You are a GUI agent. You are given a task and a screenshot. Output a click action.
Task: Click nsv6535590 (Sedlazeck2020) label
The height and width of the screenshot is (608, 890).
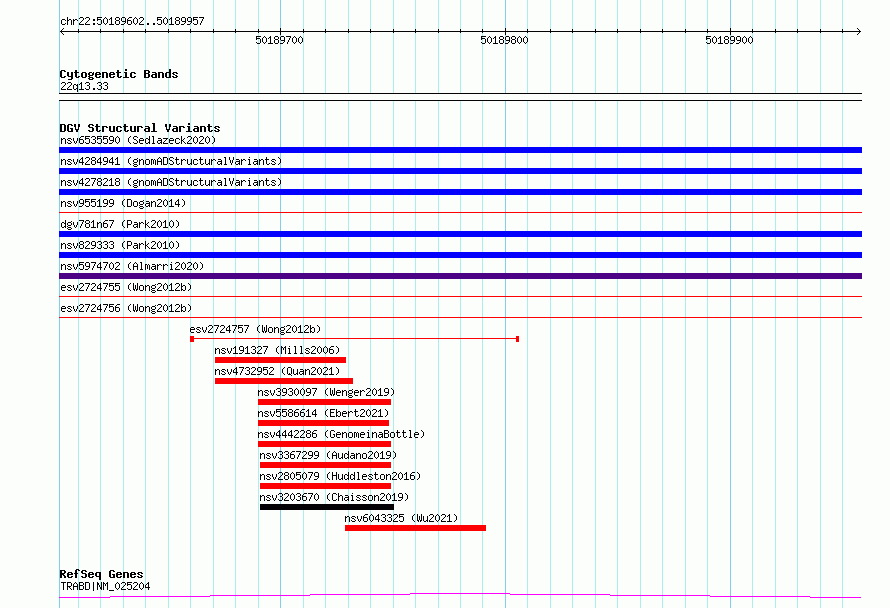138,140
